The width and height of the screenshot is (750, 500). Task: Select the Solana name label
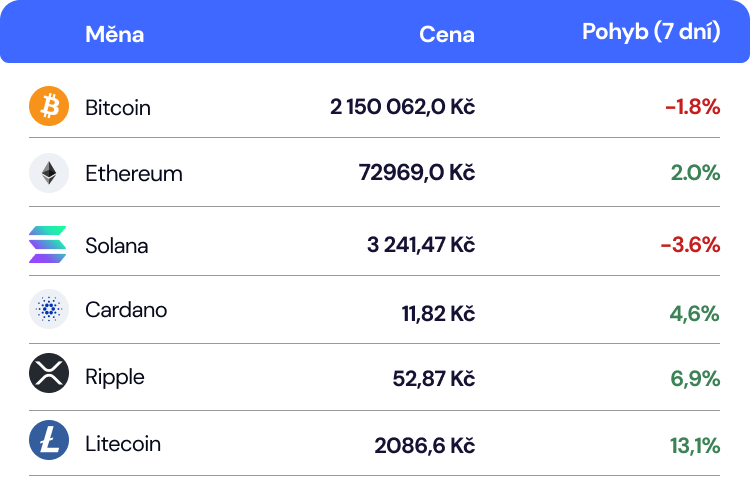tap(116, 245)
